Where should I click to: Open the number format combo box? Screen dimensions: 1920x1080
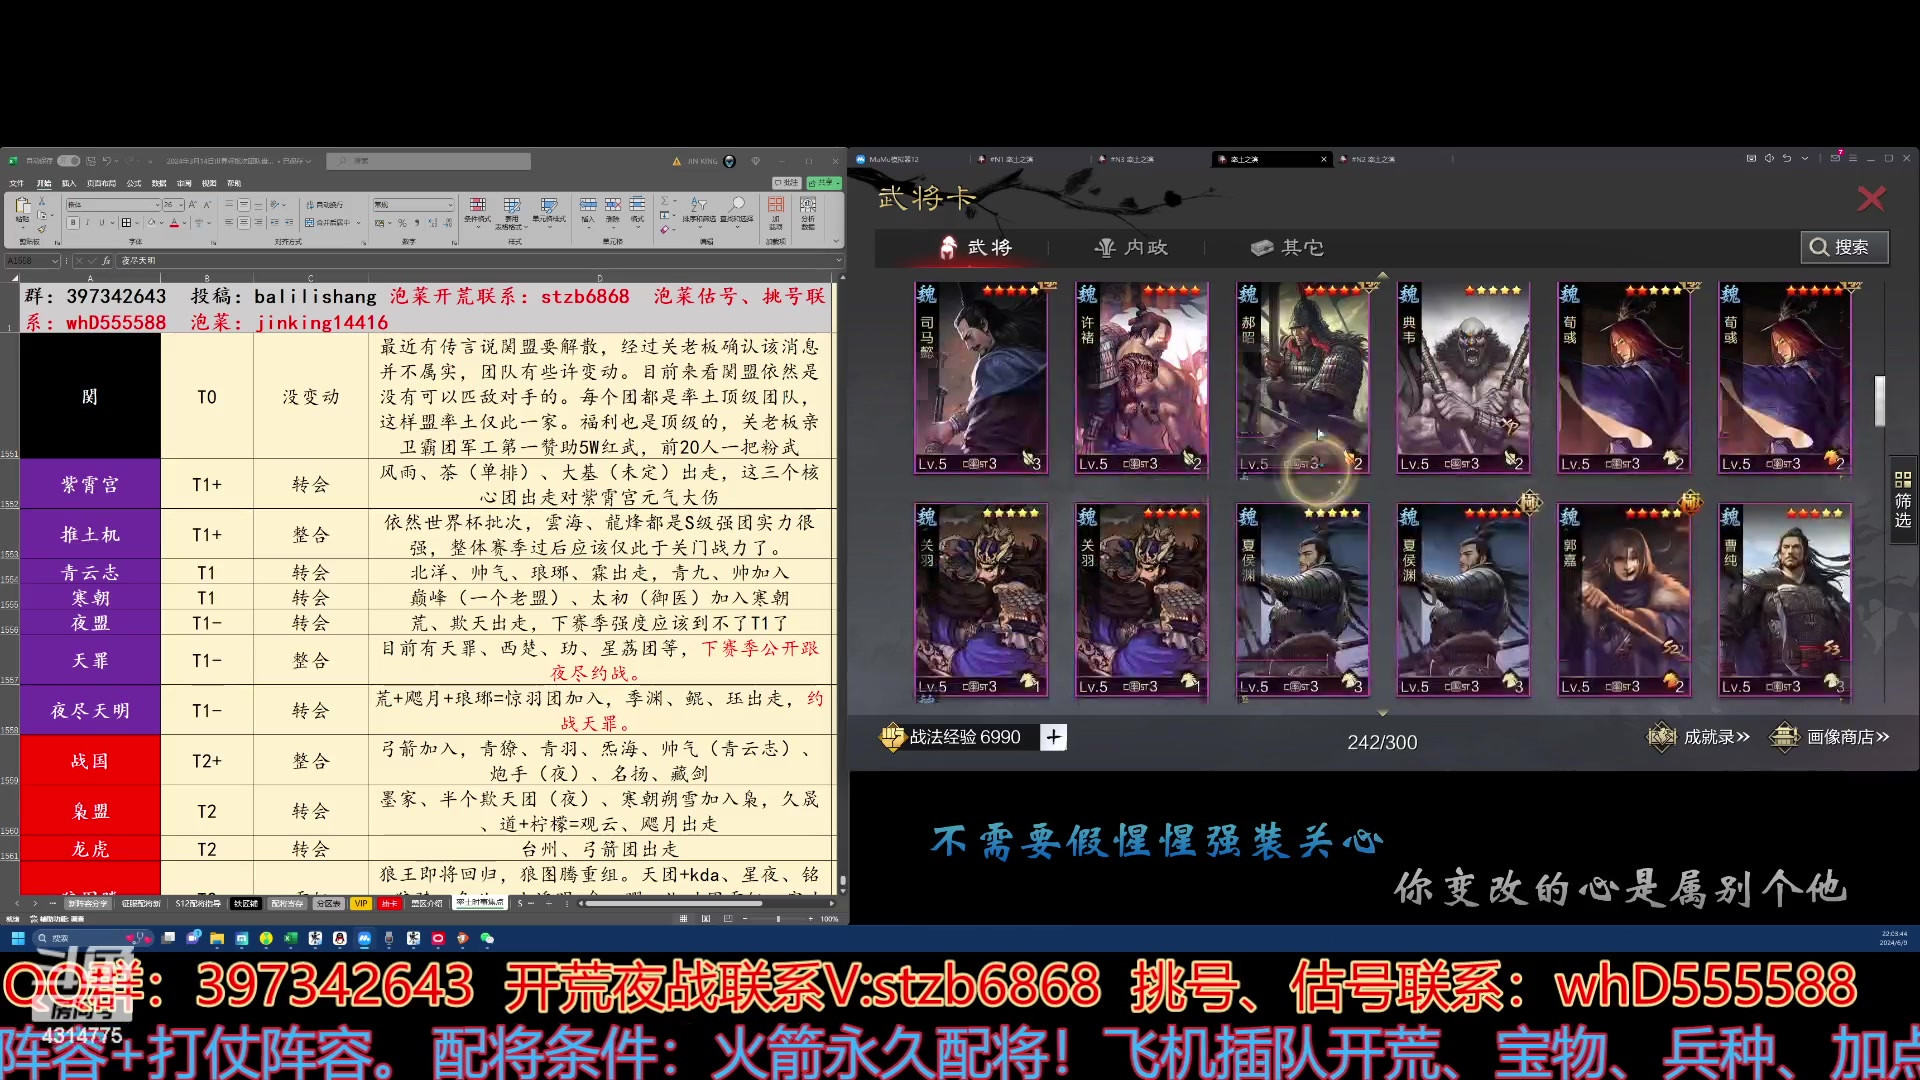[413, 205]
